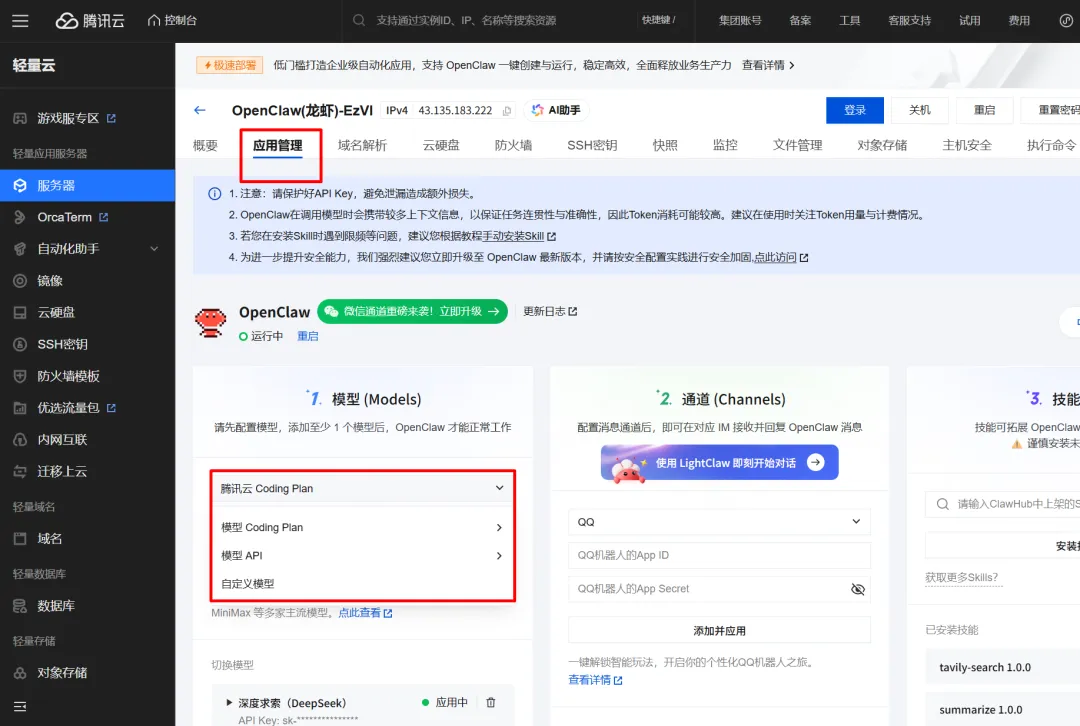Click the 点此查看 models link
The width and height of the screenshot is (1080, 726).
[x=365, y=613]
